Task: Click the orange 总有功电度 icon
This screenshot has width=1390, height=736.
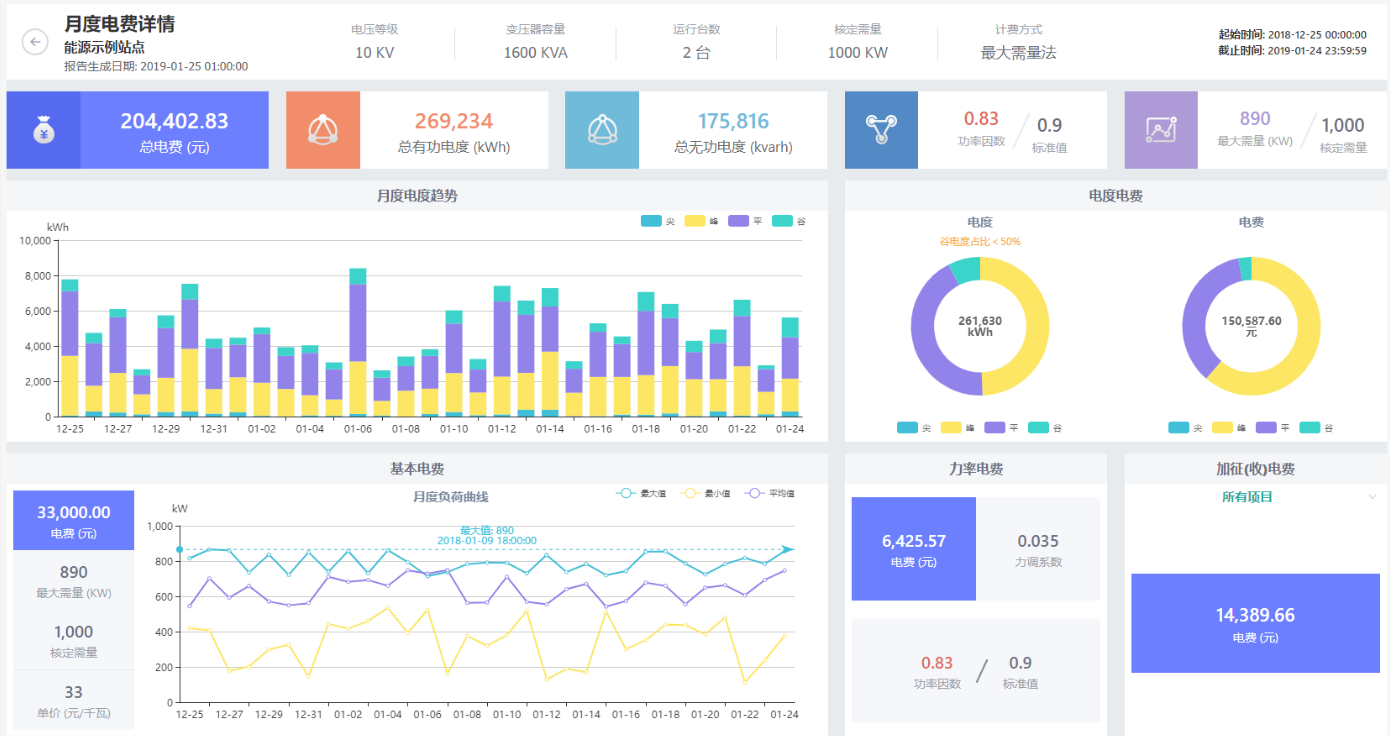Action: pyautogui.click(x=322, y=130)
